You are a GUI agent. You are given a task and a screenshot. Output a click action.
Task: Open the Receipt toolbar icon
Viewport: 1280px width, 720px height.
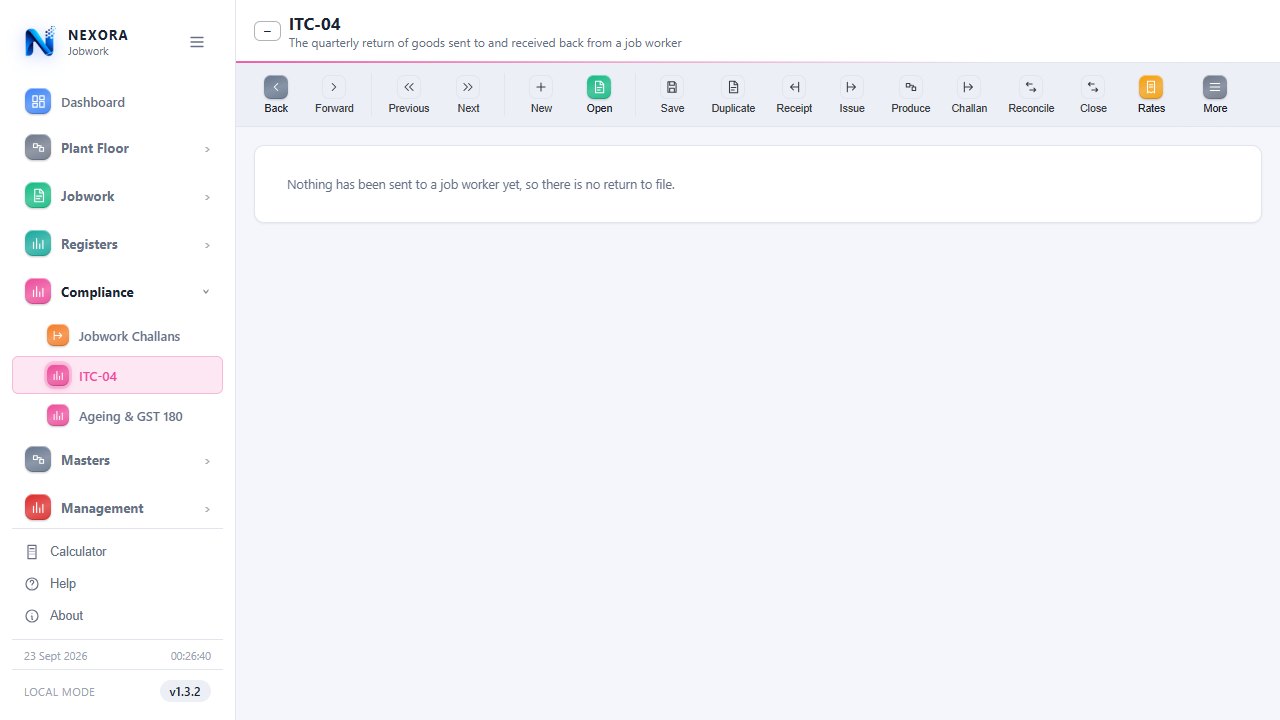(794, 87)
